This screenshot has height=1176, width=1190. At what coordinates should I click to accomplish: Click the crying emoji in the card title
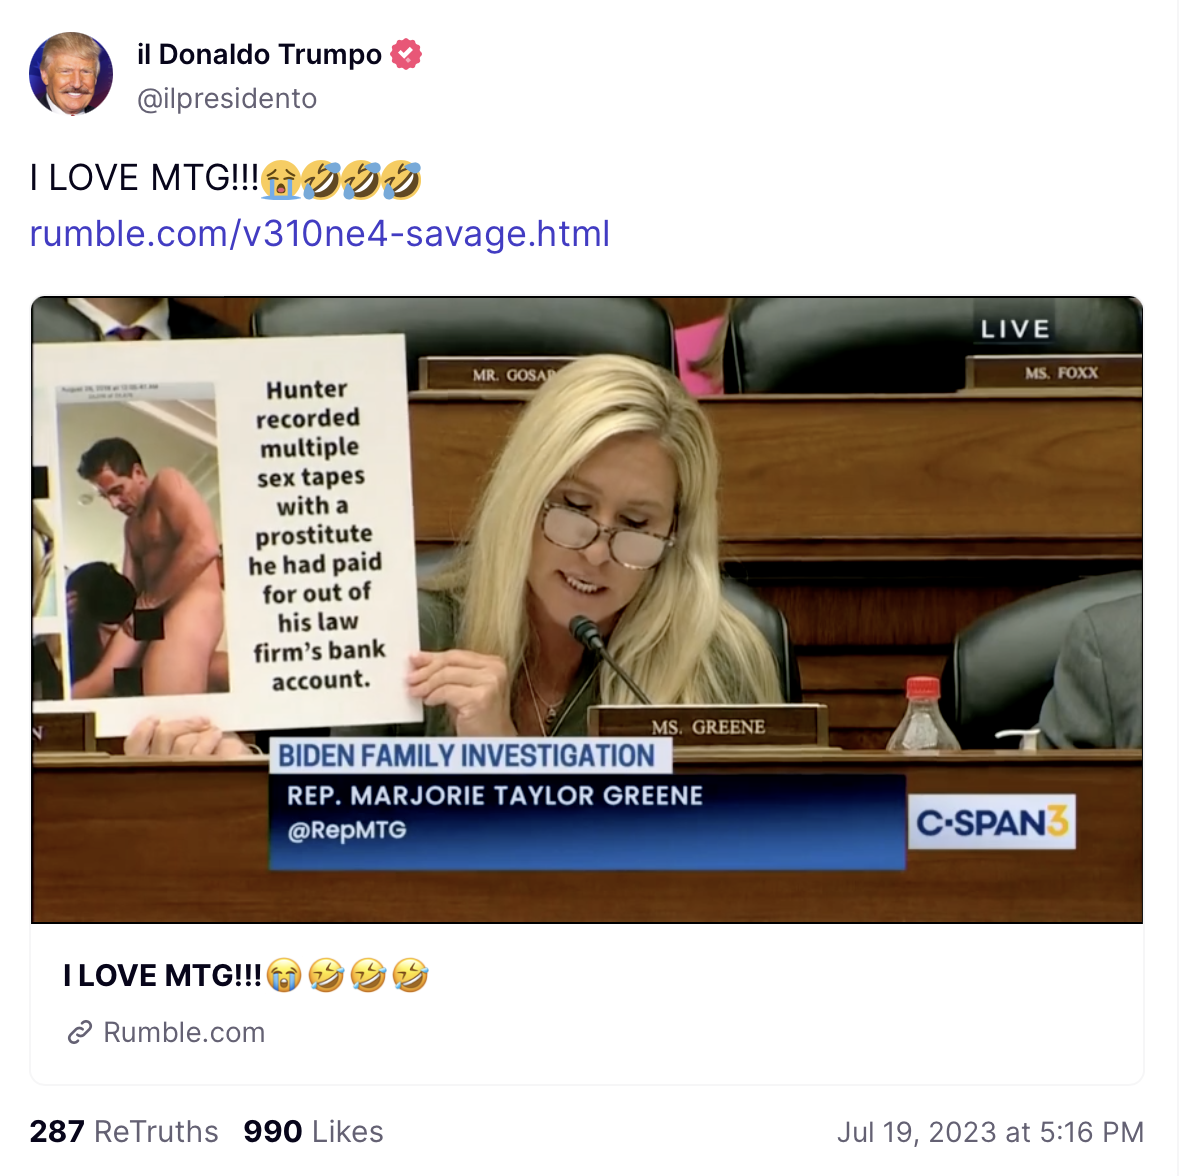click(x=284, y=976)
